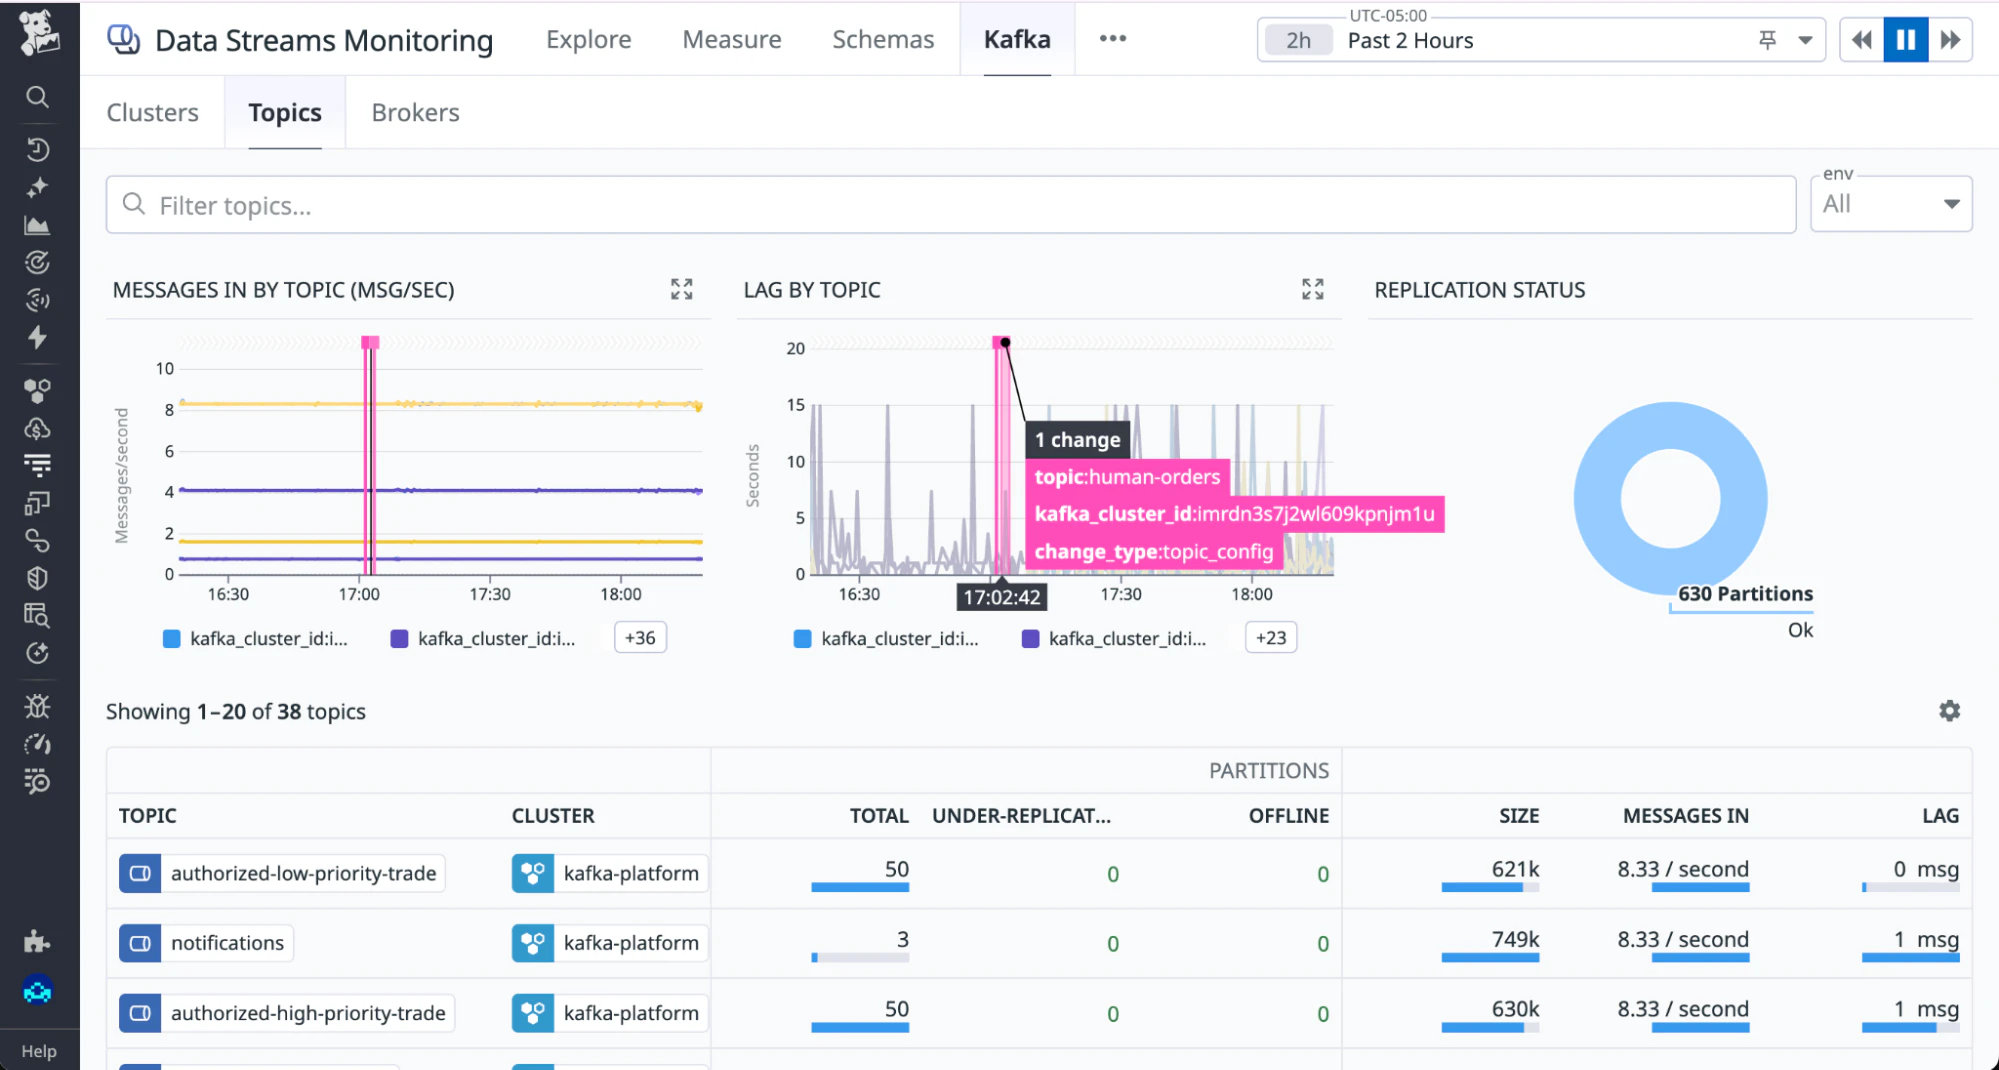Viewport: 1999px width, 1070px height.
Task: Expand the Lag By Topic graph fullscreen
Action: point(1312,290)
